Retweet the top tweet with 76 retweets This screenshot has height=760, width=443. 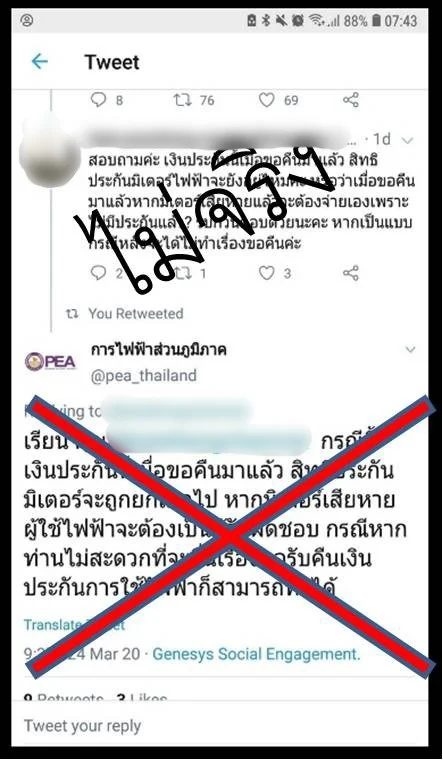(183, 100)
